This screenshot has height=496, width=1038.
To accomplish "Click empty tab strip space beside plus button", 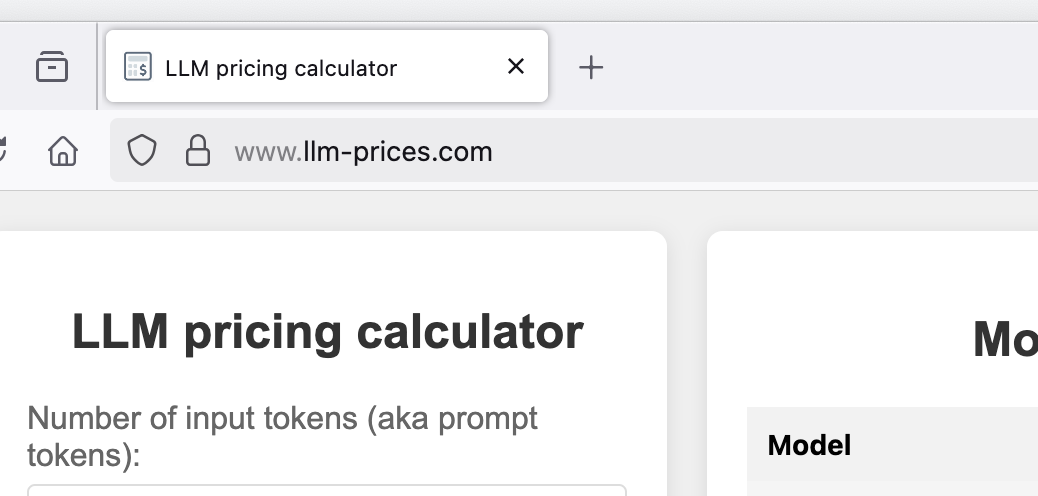I will tap(821, 66).
